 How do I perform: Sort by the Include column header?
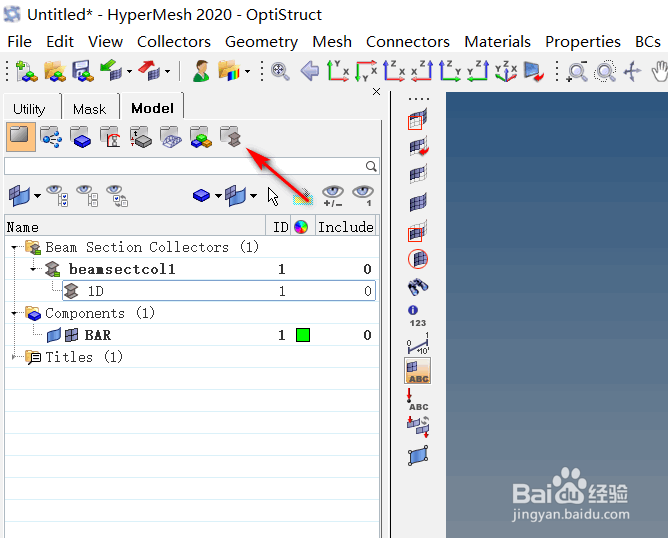click(x=346, y=227)
